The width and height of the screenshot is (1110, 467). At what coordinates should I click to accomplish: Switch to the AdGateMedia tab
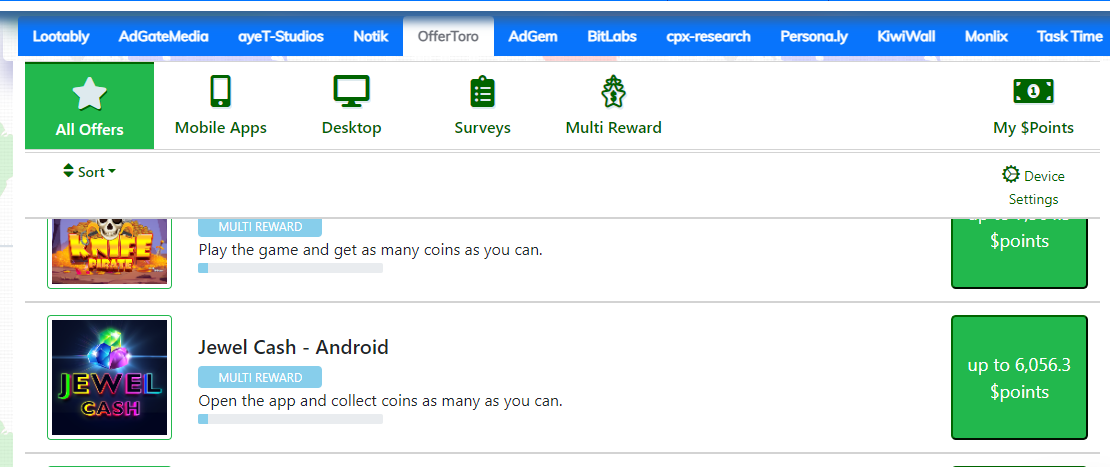[x=164, y=37]
